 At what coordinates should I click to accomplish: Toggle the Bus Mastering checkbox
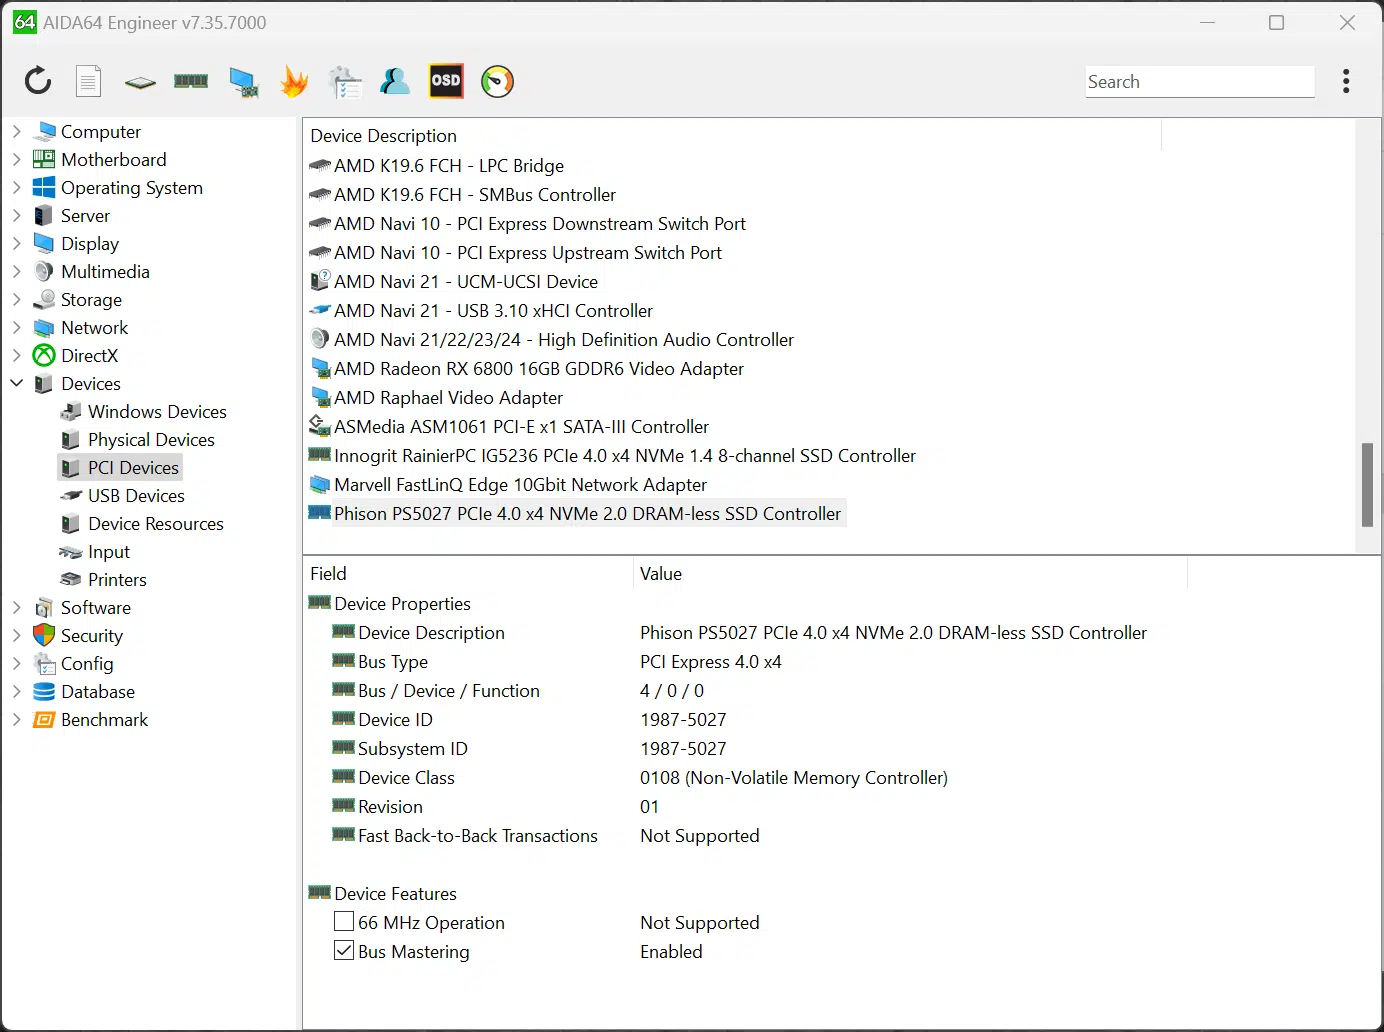click(344, 950)
